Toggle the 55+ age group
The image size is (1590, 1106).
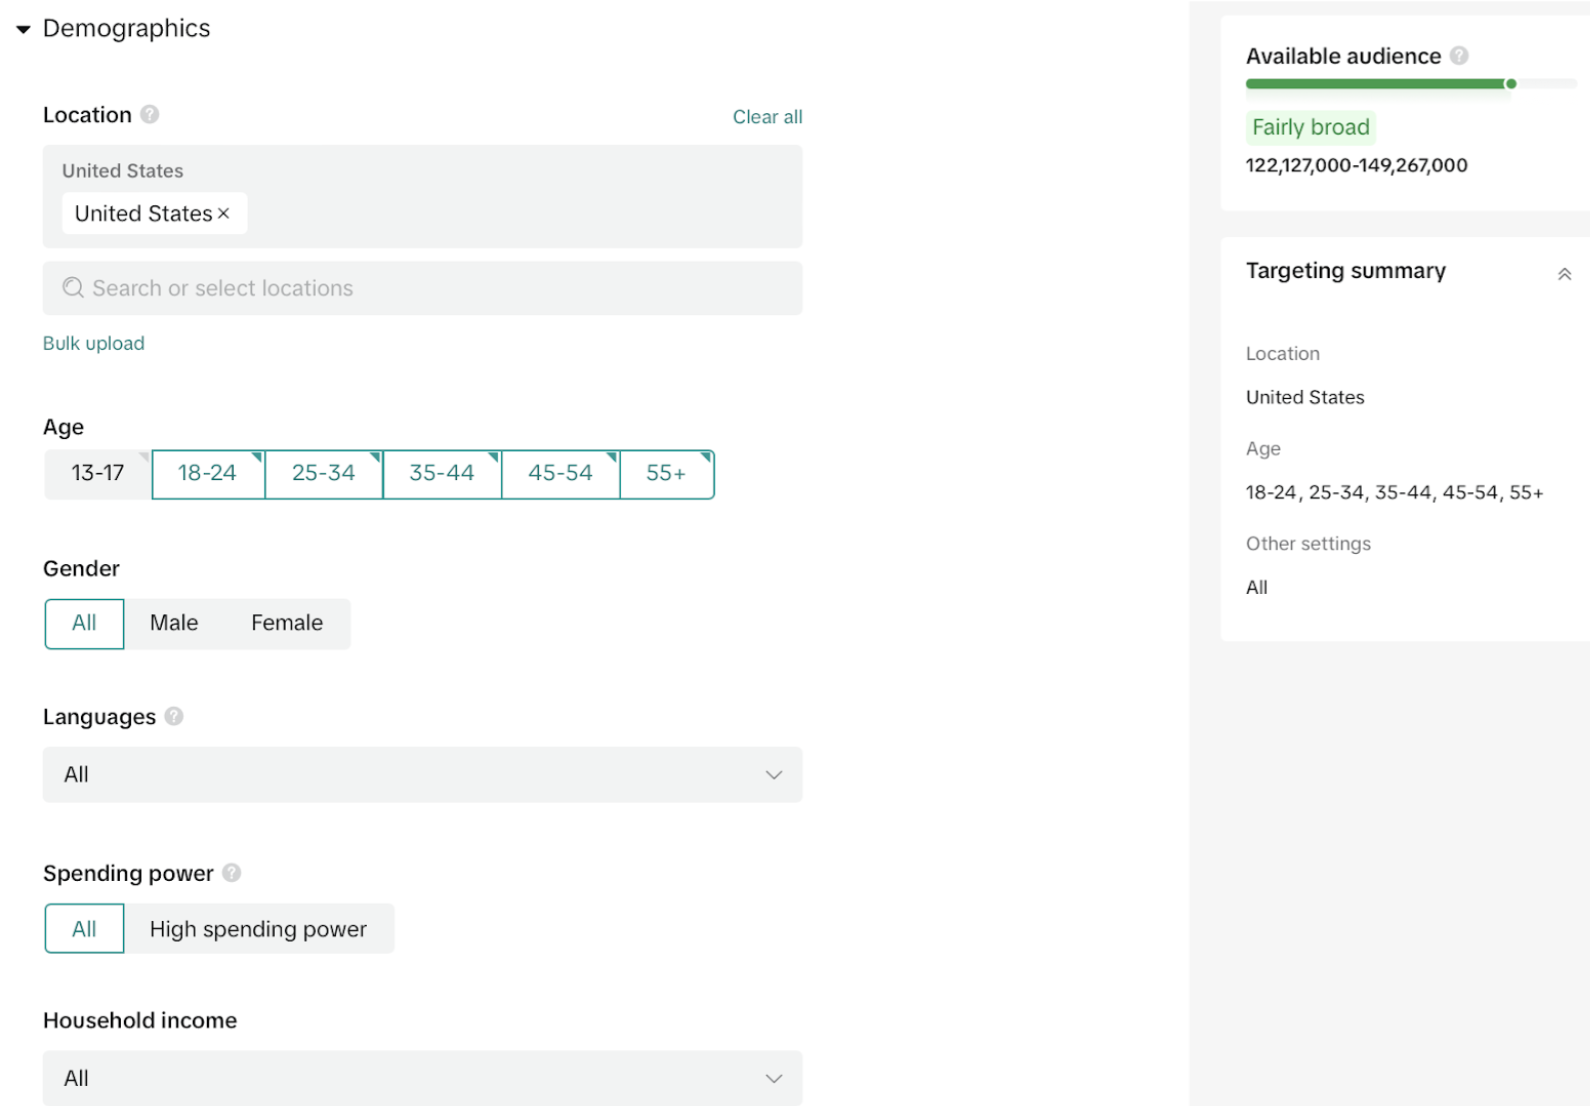[666, 473]
